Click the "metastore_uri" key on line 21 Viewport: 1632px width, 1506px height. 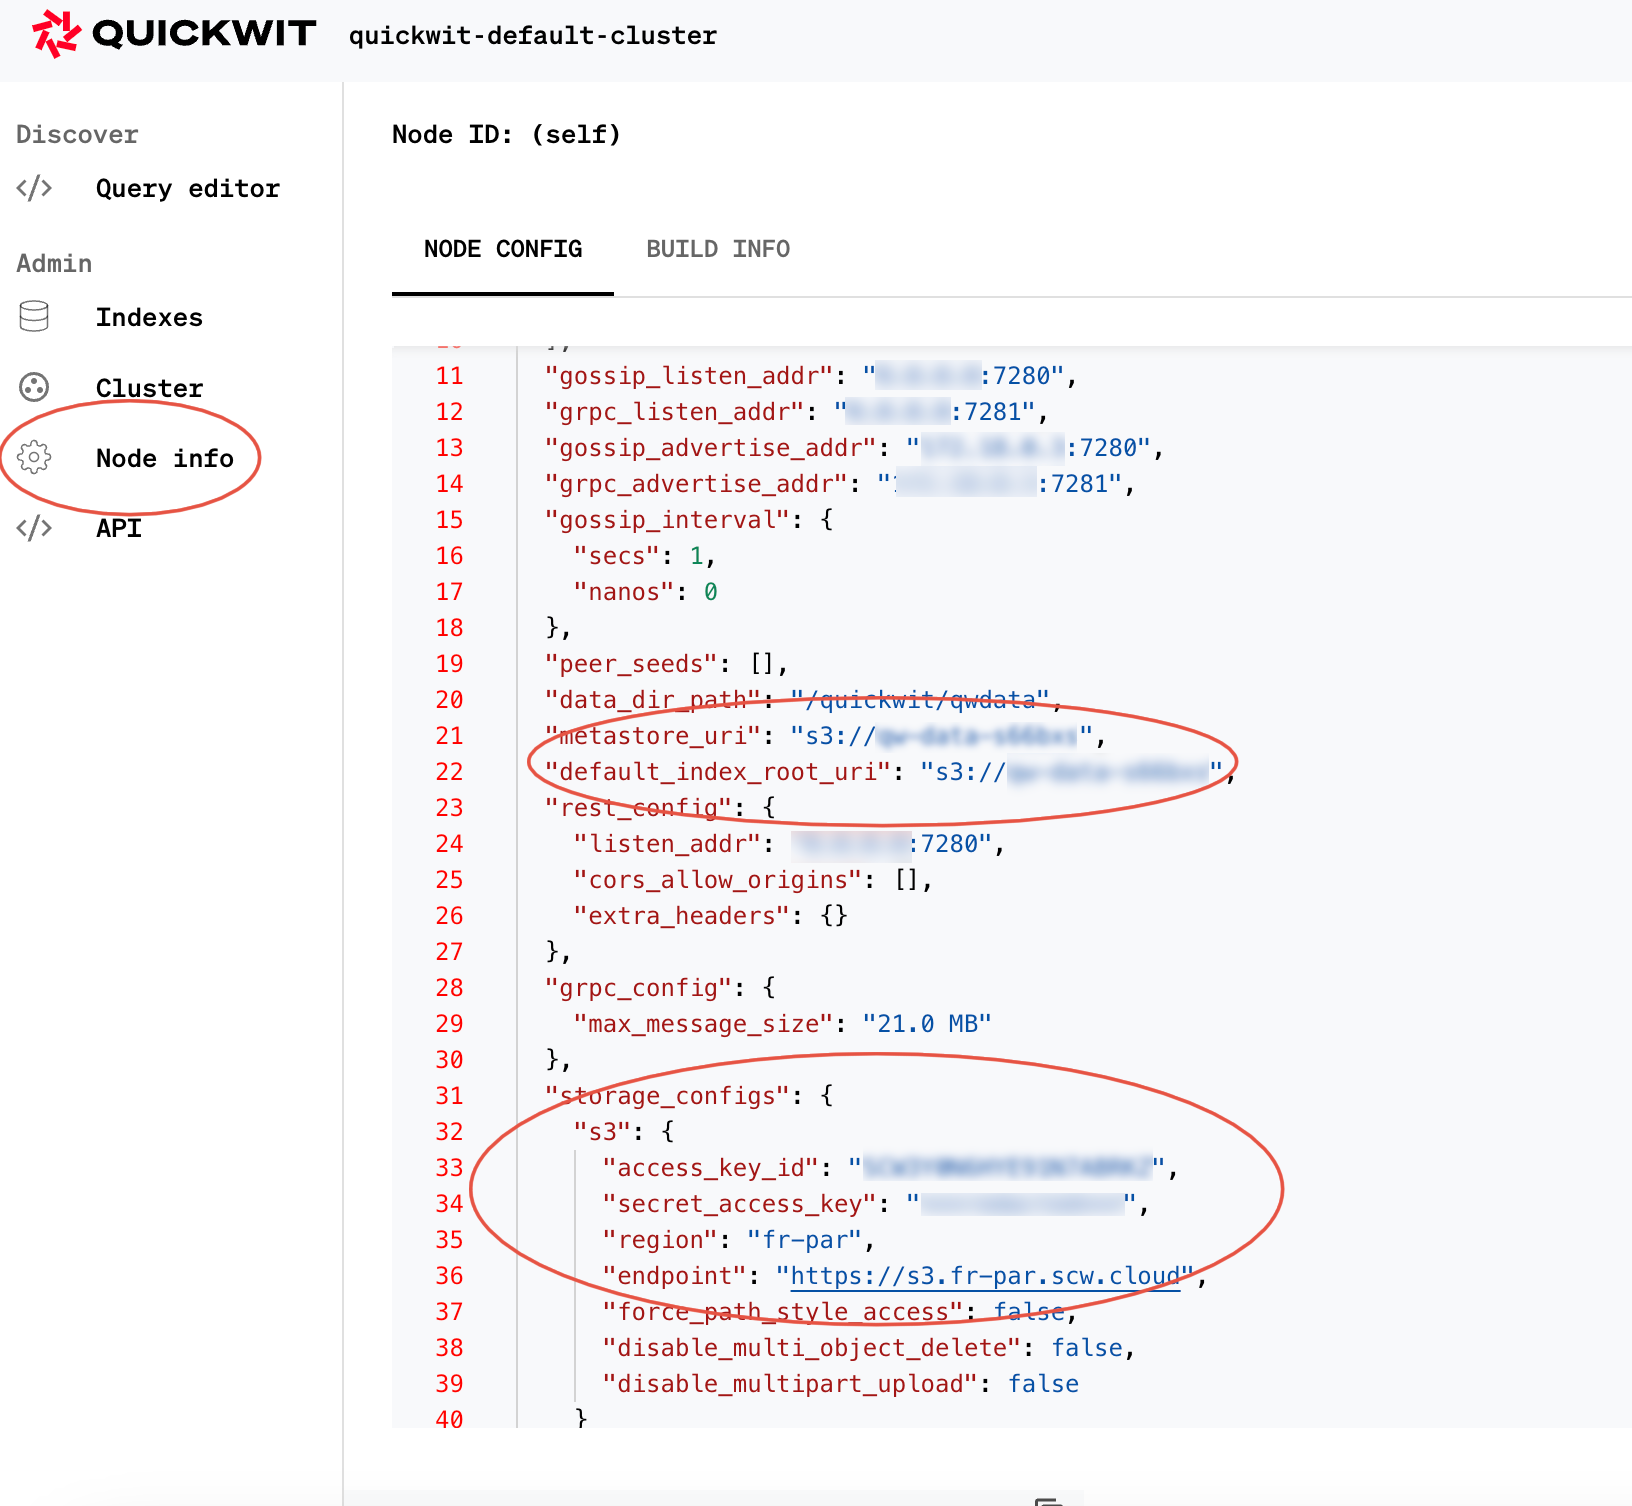coord(653,736)
